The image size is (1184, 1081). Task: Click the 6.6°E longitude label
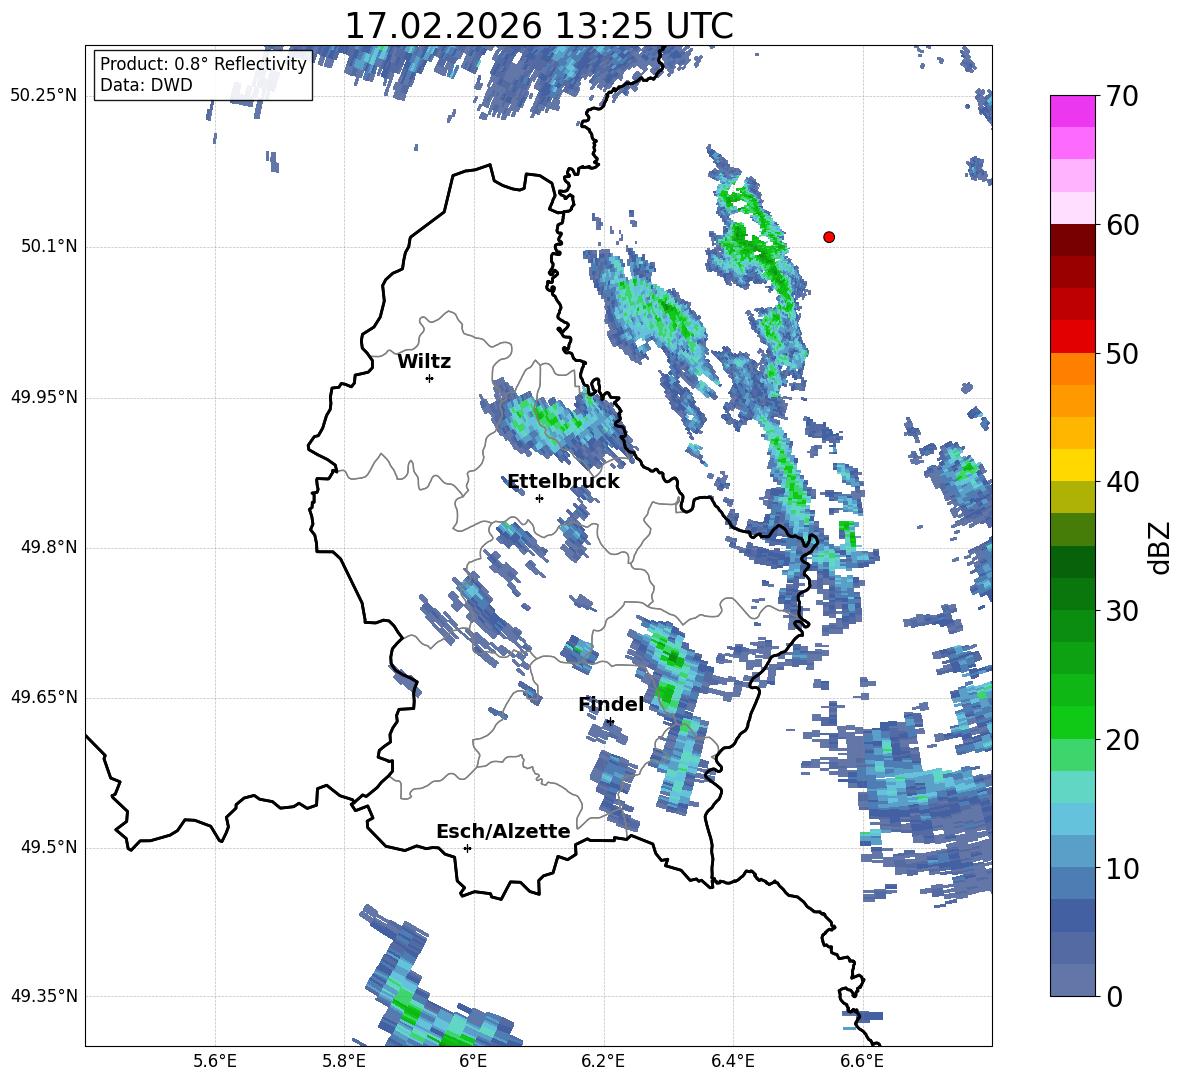click(862, 1061)
